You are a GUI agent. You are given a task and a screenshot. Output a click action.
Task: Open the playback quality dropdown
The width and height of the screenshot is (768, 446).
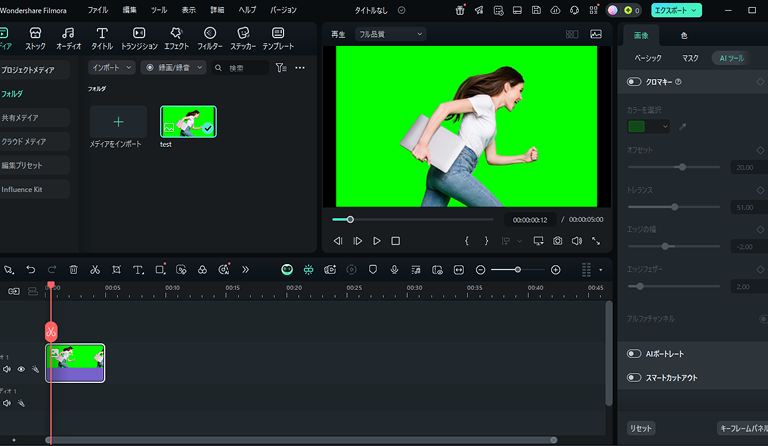click(390, 34)
